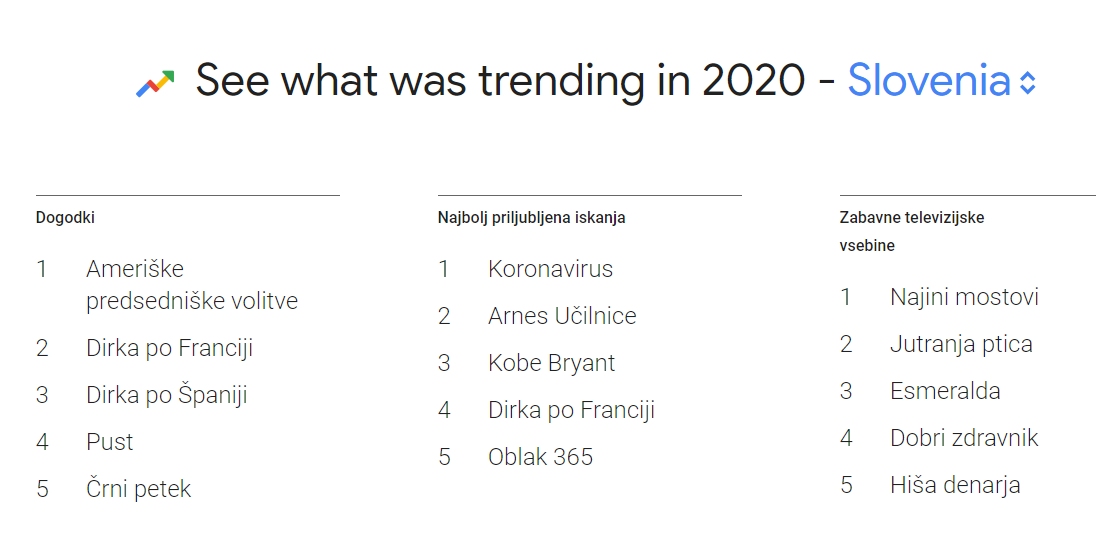Click the Pust trending event
The width and height of the screenshot is (1096, 536).
coord(110,442)
